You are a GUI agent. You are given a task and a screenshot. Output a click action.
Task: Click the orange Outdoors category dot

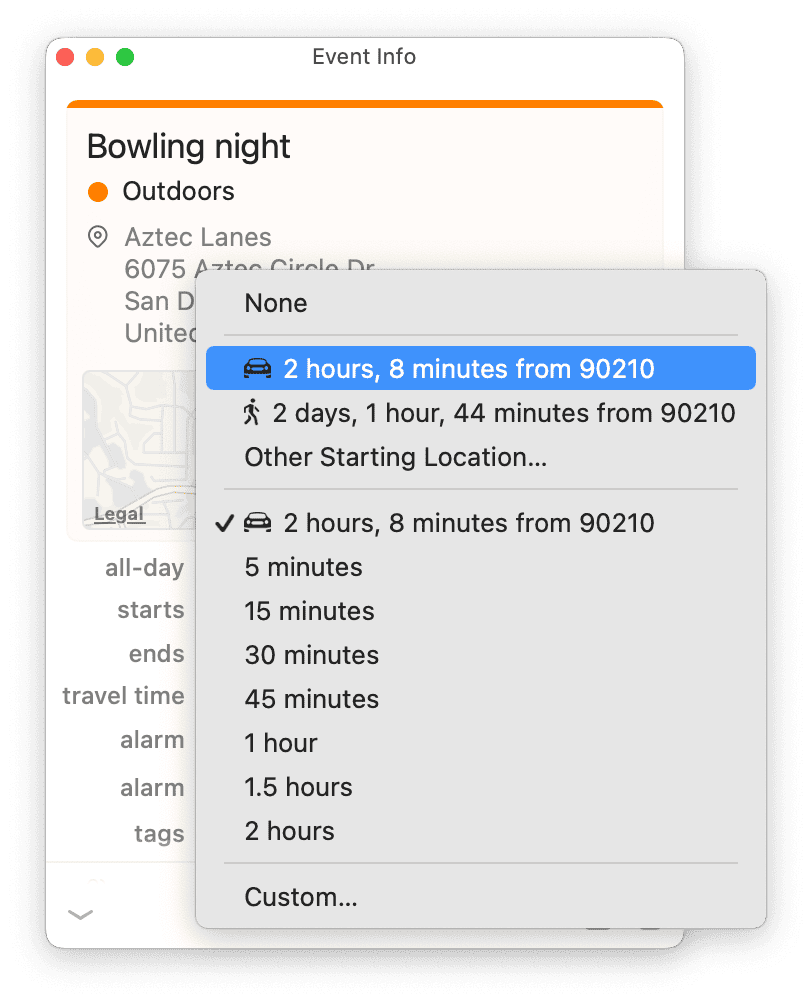[97, 190]
